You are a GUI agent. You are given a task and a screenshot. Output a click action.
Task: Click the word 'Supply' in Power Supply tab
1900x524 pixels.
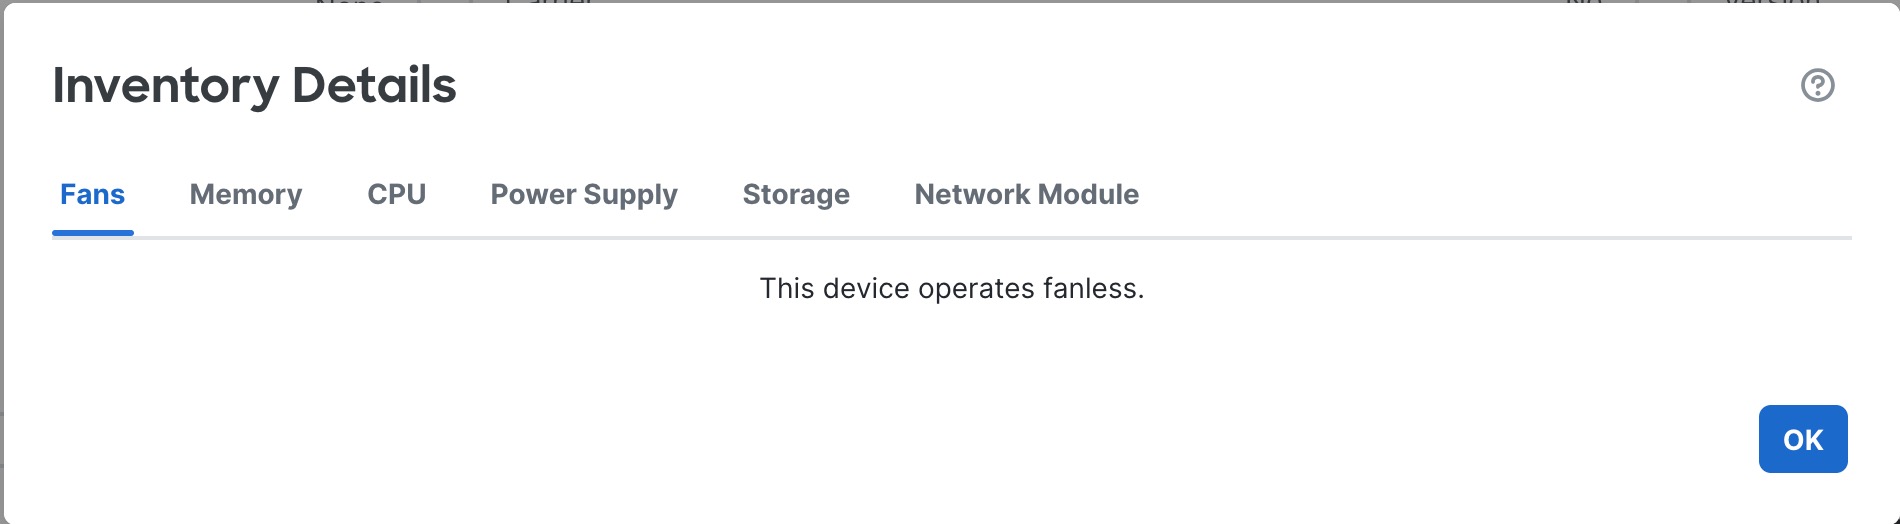tap(631, 194)
